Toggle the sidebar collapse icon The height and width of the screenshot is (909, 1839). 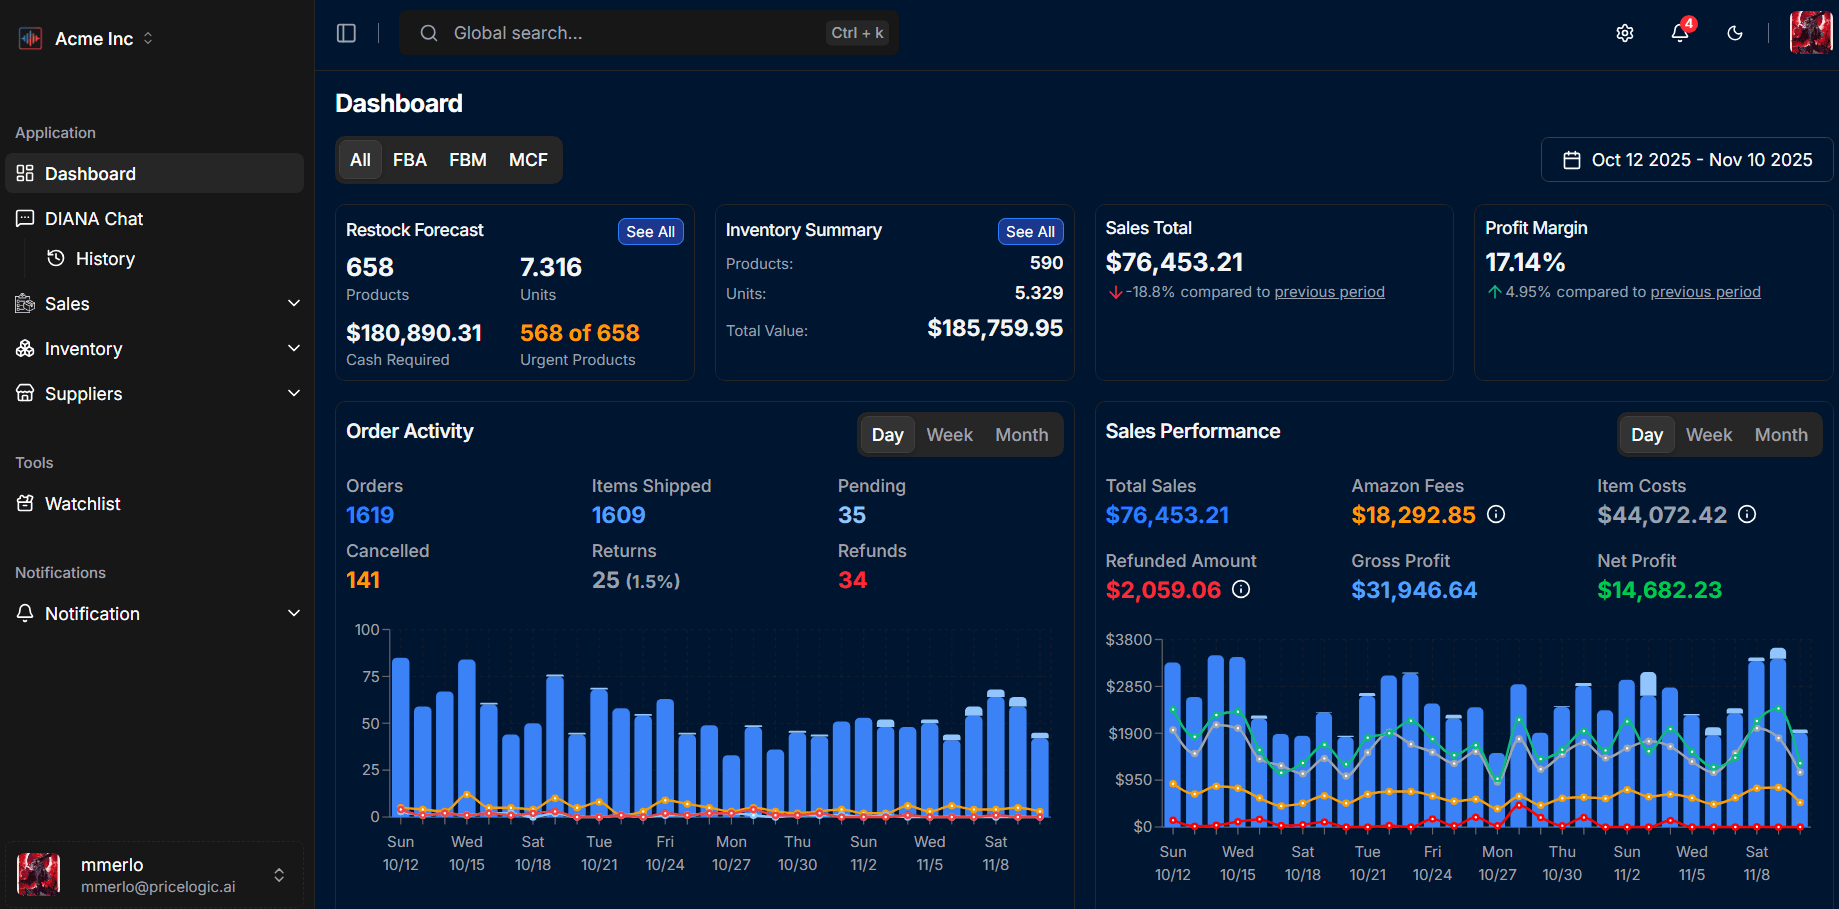coord(346,33)
